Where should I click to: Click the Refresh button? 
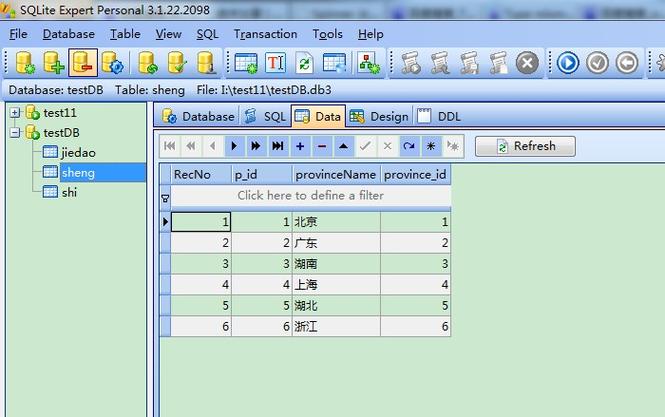(x=525, y=146)
